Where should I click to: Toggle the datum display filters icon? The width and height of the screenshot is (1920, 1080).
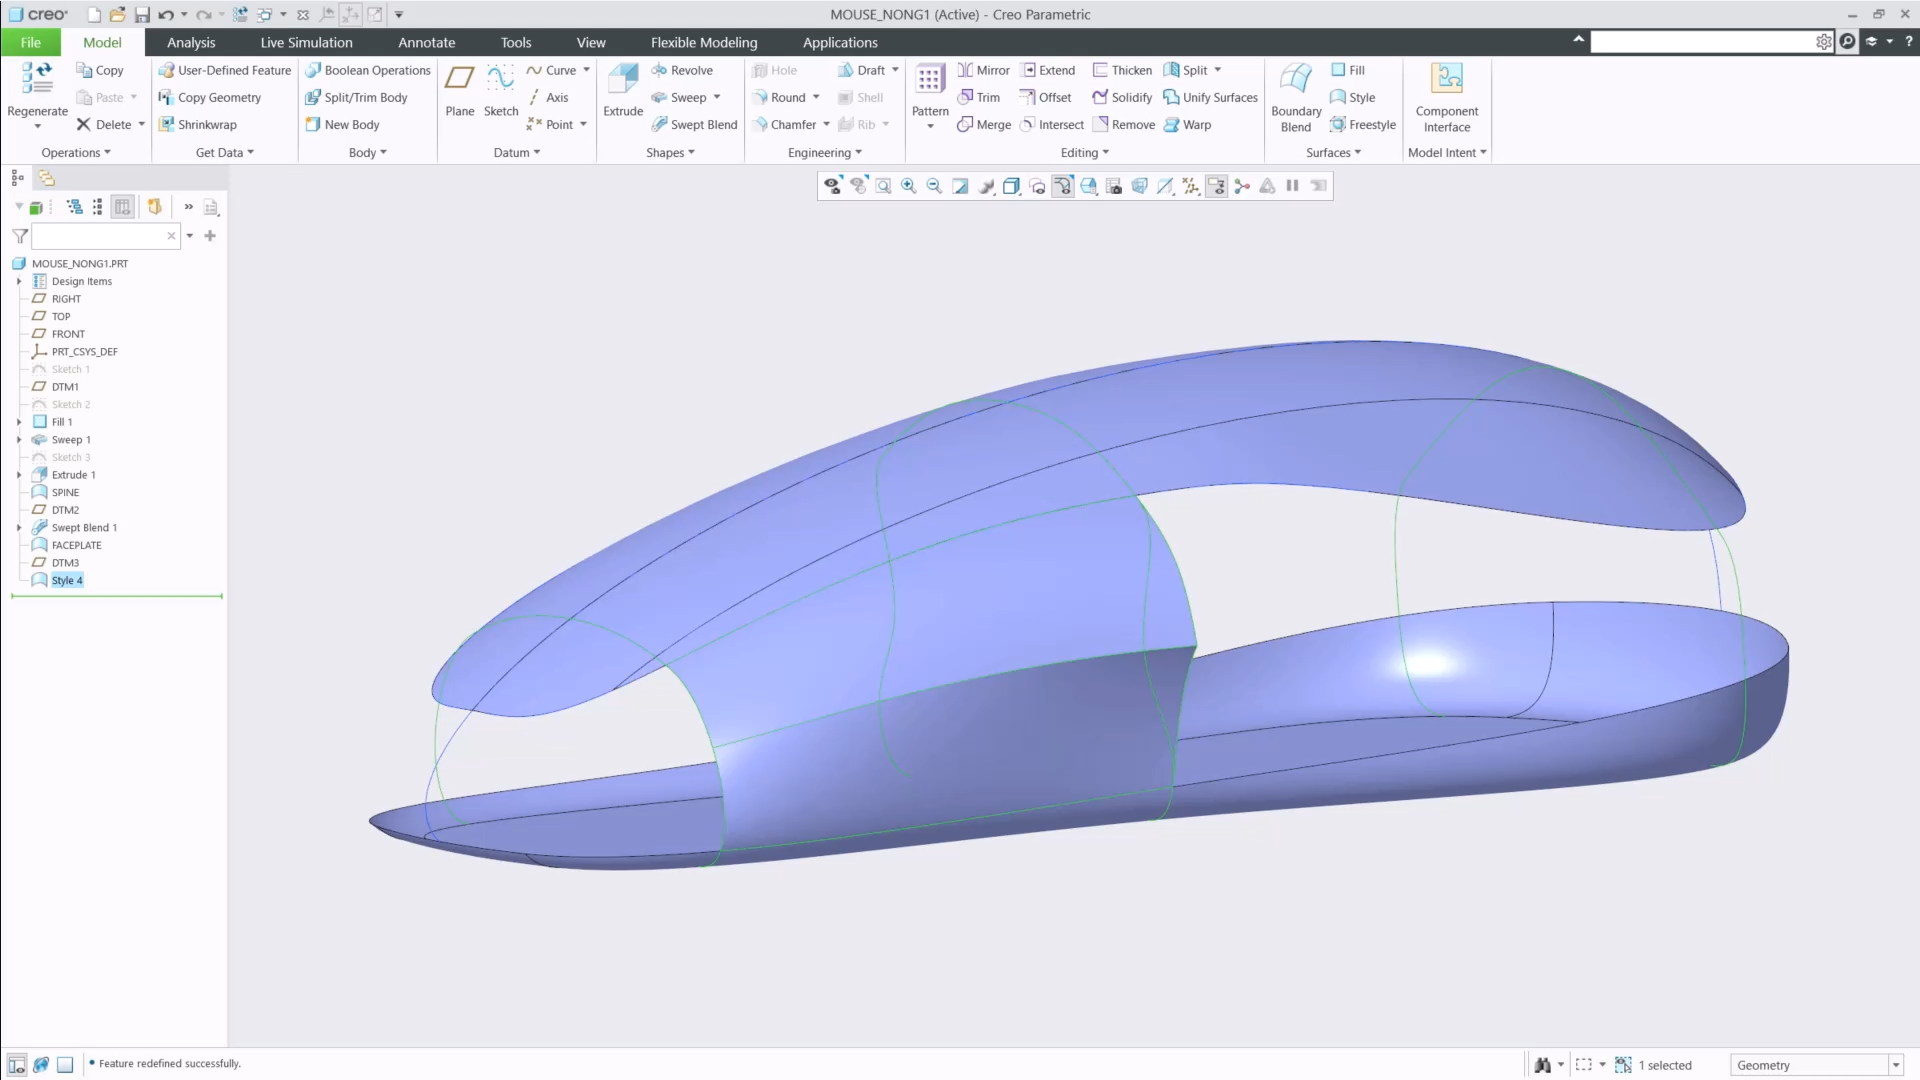(1190, 186)
